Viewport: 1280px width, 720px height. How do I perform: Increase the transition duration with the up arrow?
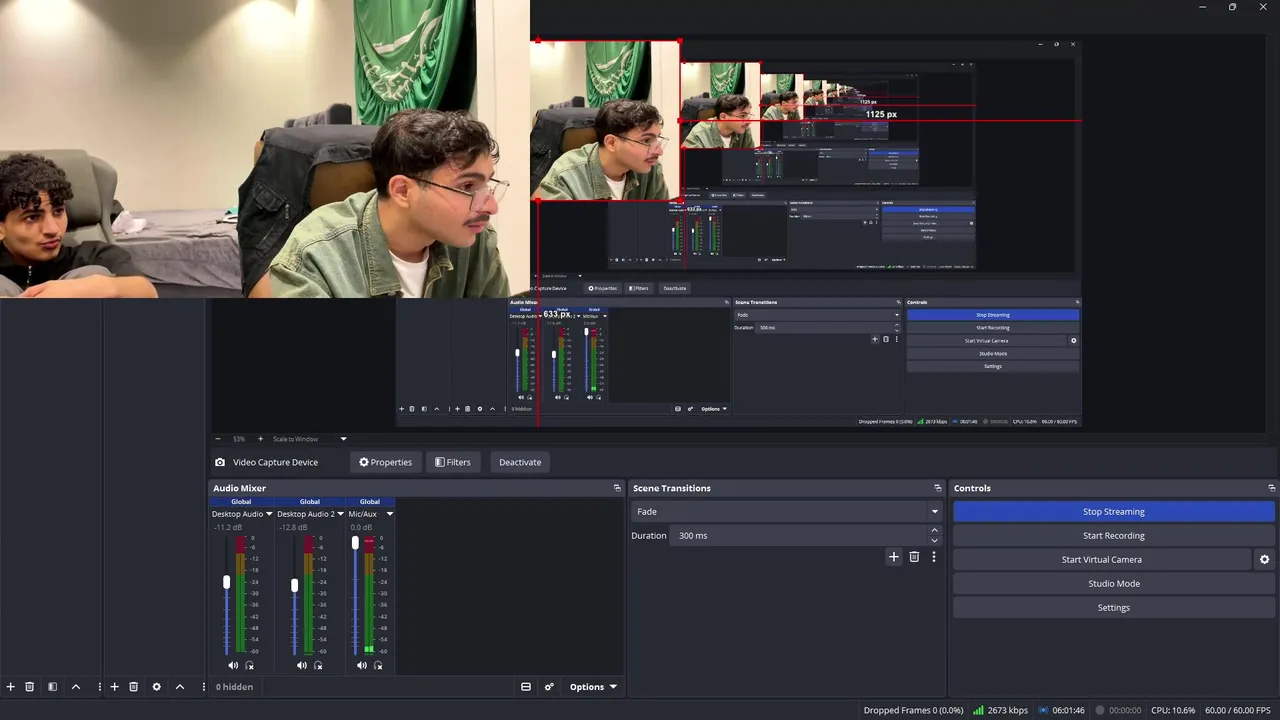935,531
